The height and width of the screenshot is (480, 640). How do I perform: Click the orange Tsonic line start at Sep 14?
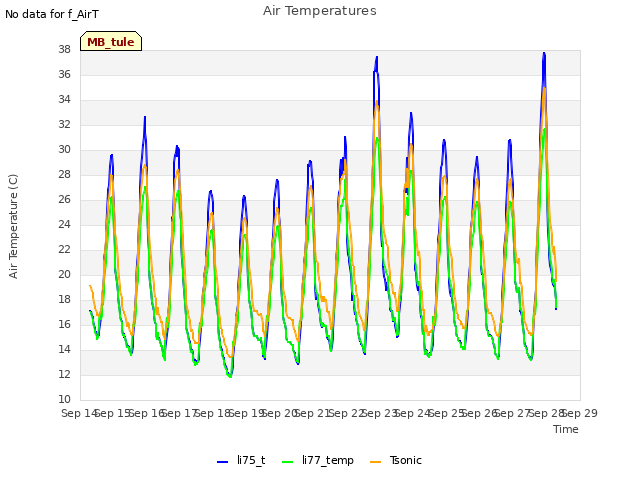coord(90,286)
